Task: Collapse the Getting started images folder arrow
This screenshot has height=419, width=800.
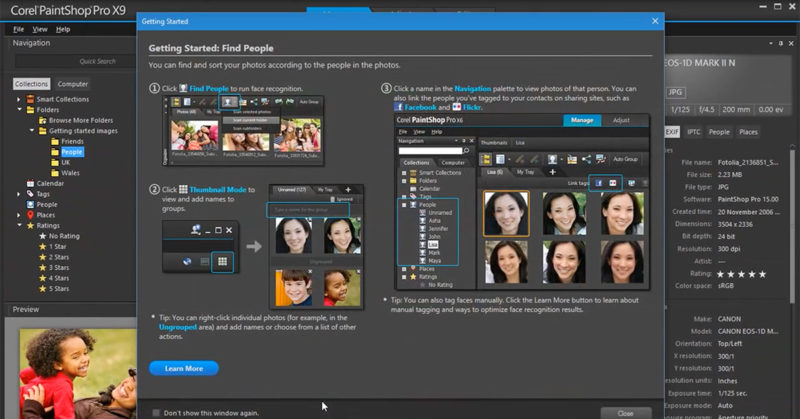Action: coord(32,131)
